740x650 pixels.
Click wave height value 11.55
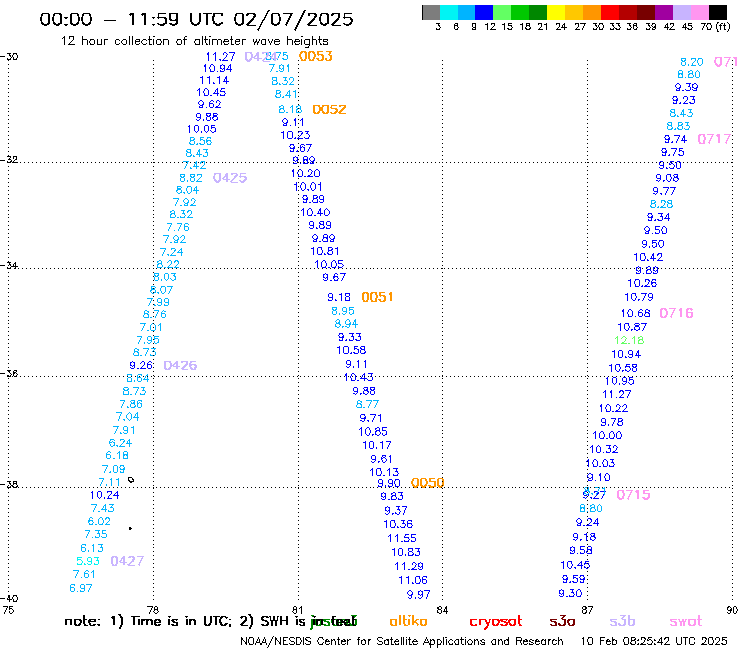[x=402, y=539]
